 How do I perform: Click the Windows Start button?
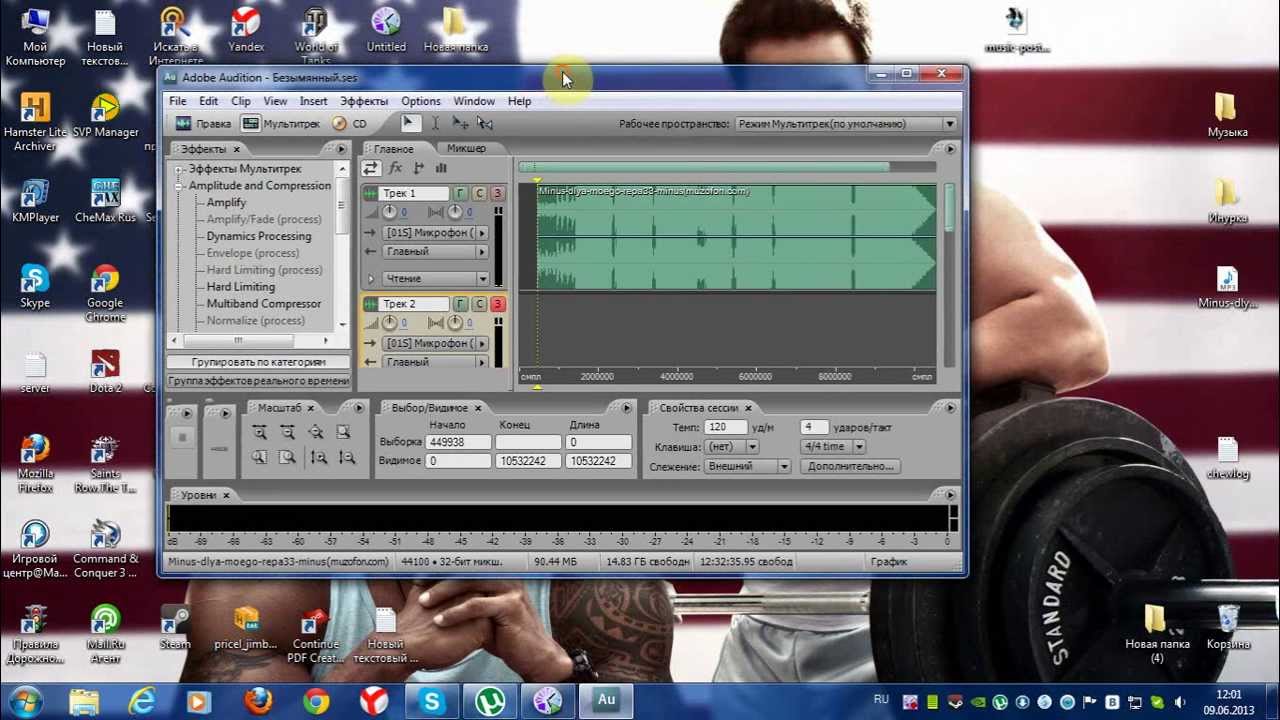point(24,701)
